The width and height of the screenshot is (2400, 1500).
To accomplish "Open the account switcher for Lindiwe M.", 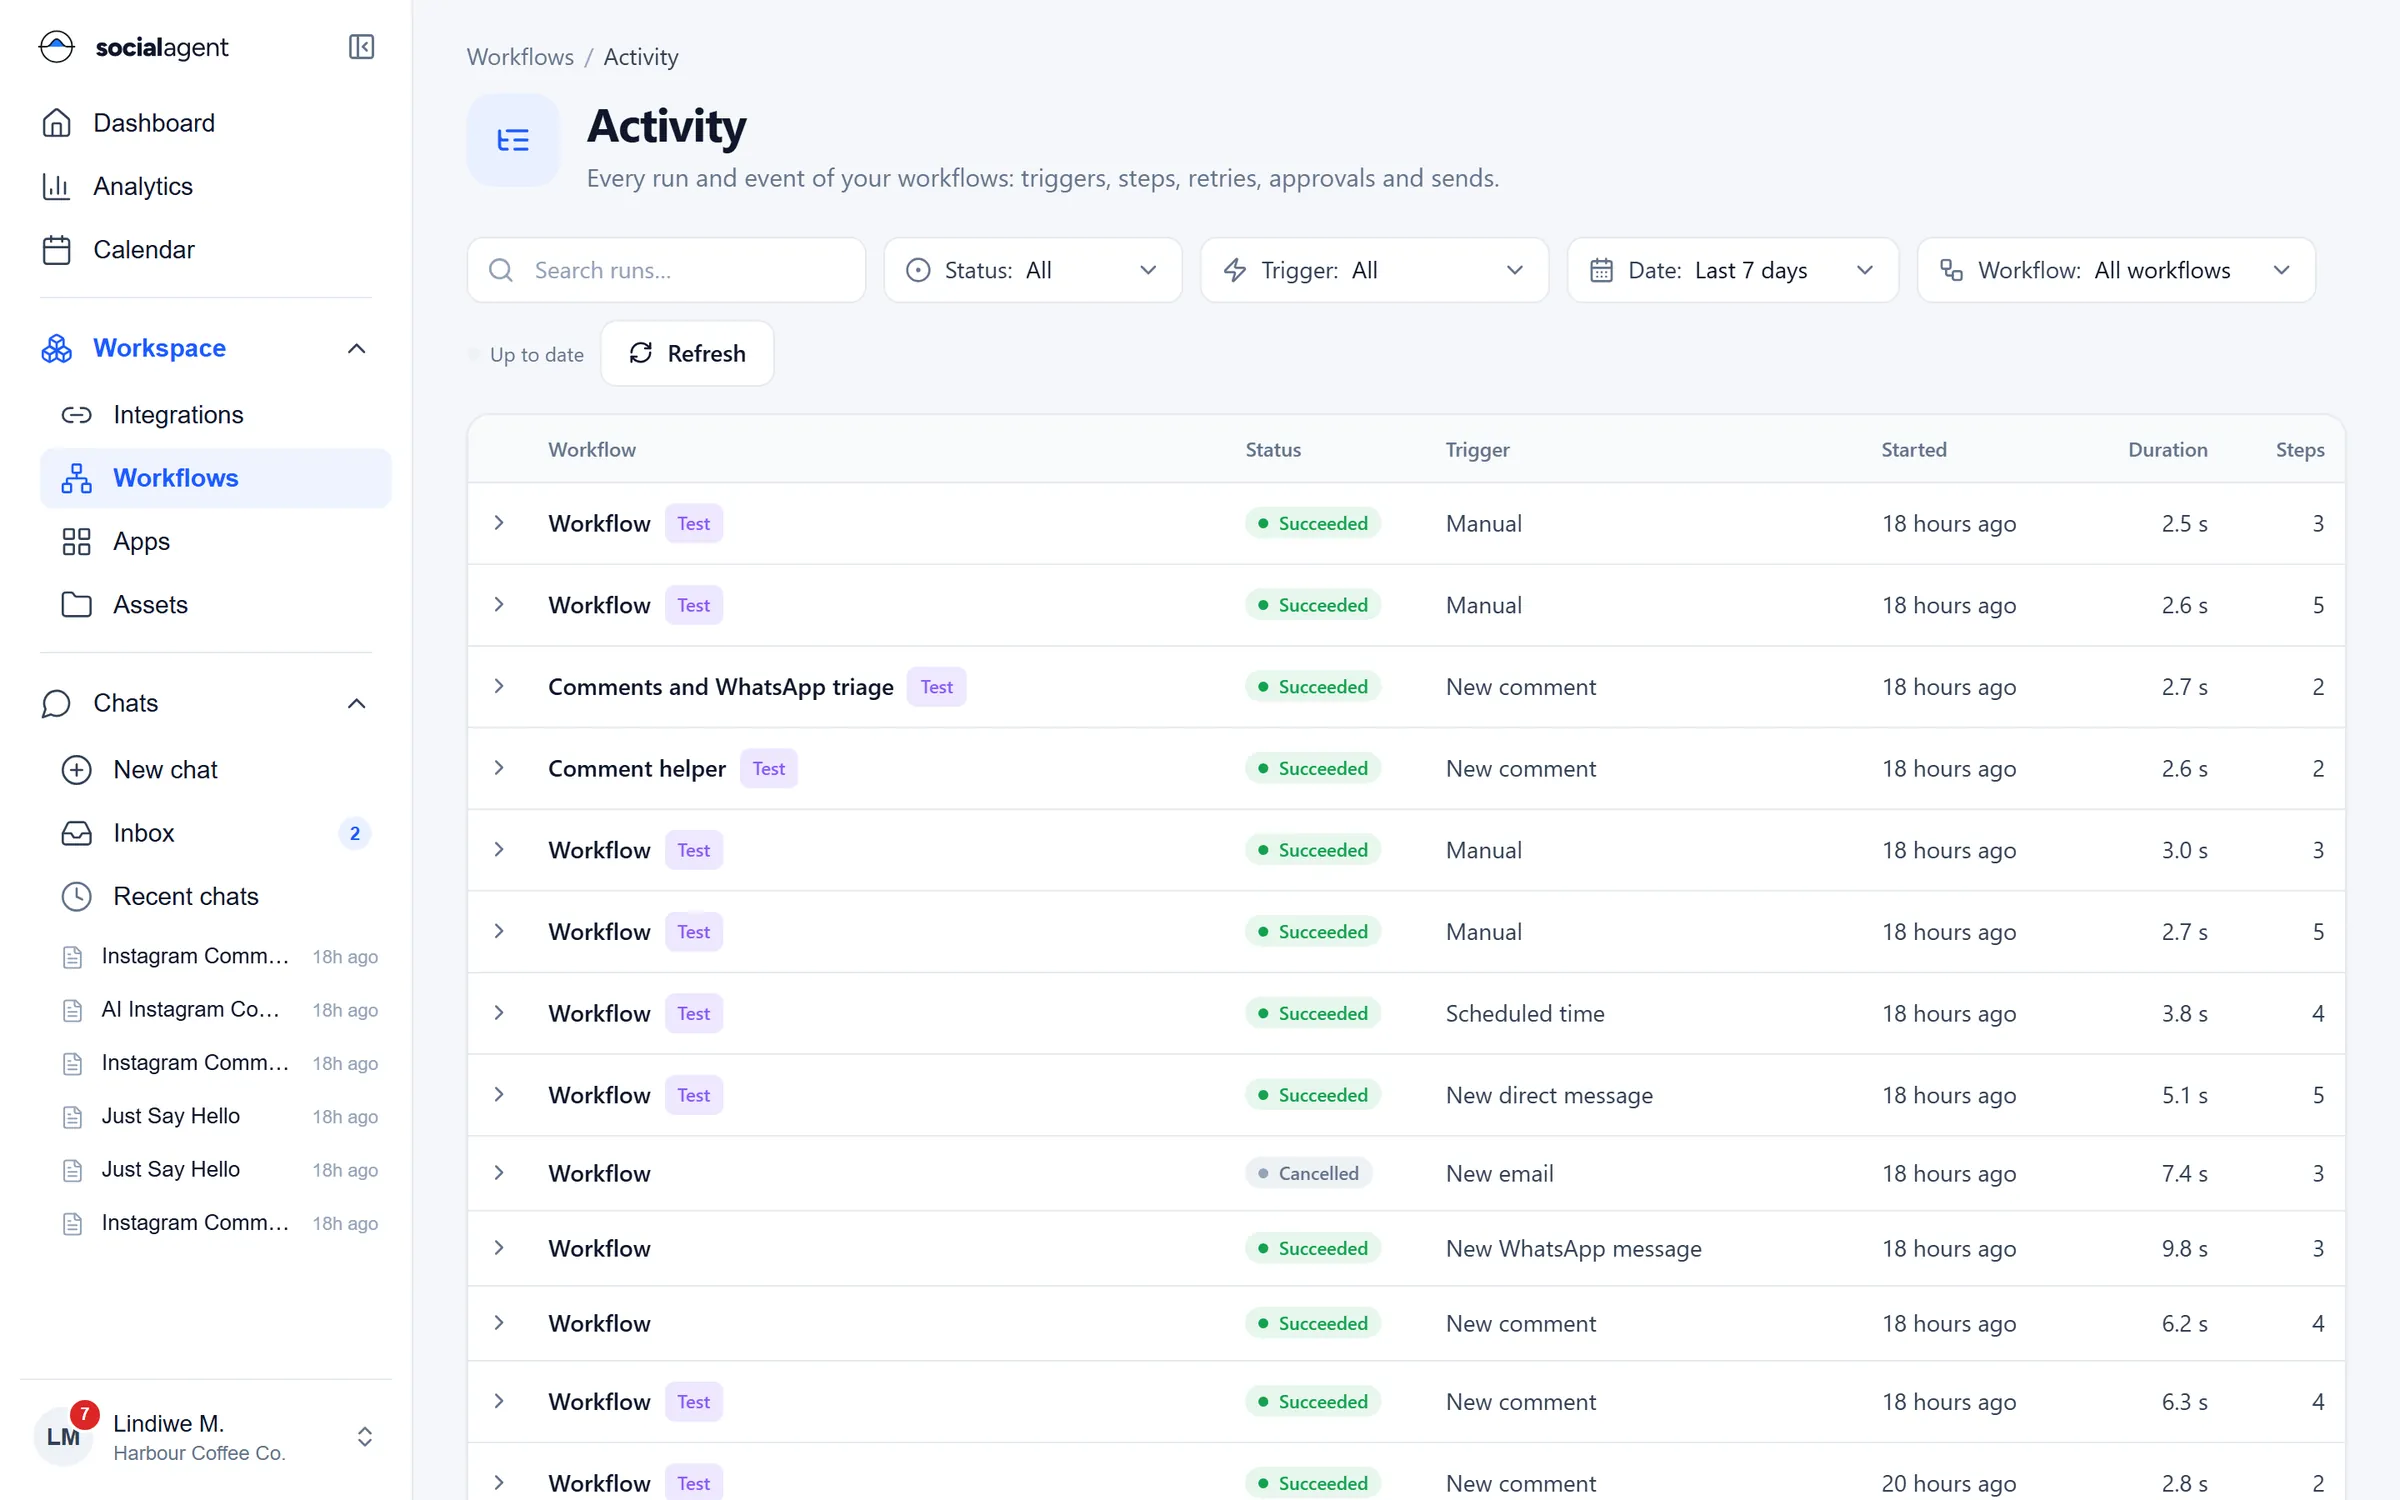I will point(365,1437).
